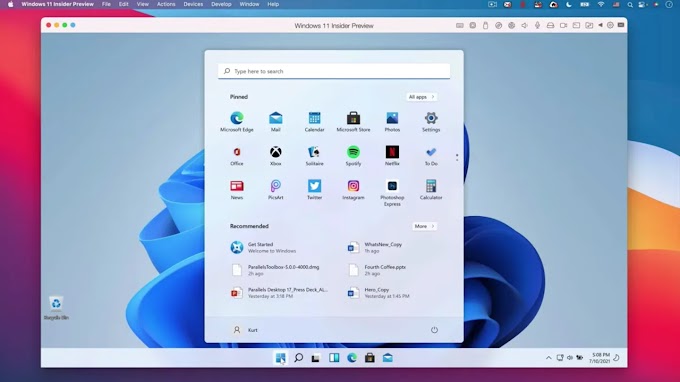
Task: Open the Twitter app
Action: coord(314,189)
